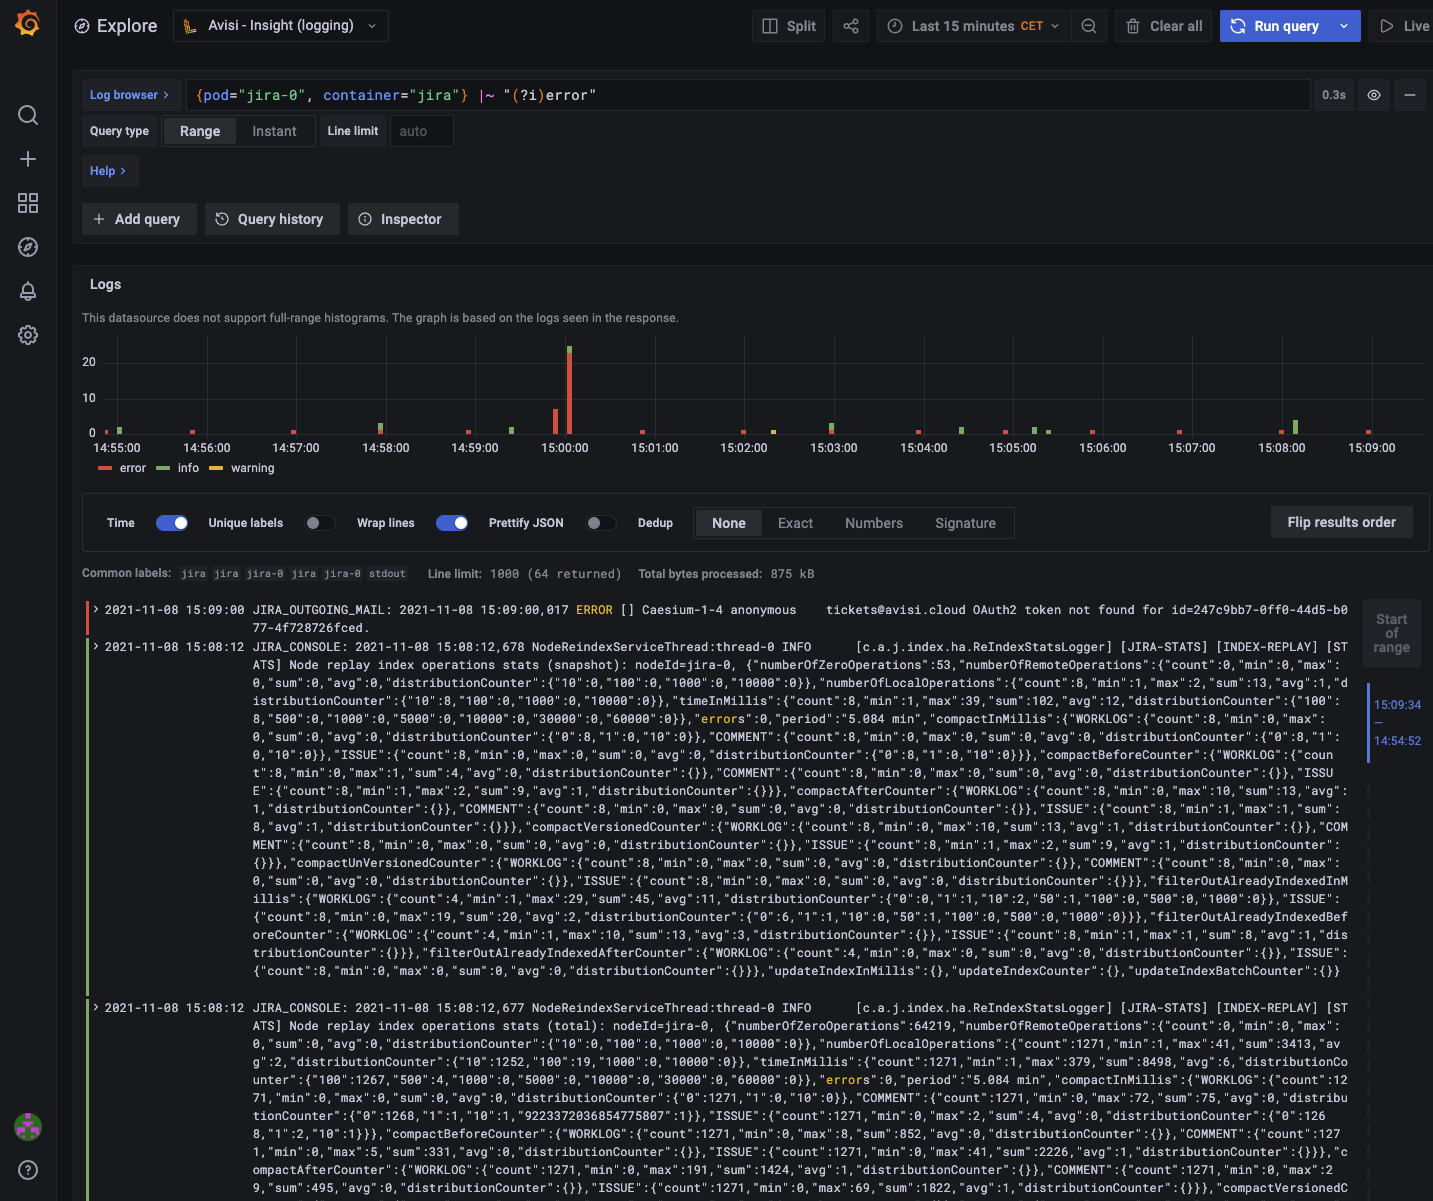
Task: Open Query history
Action: click(272, 219)
